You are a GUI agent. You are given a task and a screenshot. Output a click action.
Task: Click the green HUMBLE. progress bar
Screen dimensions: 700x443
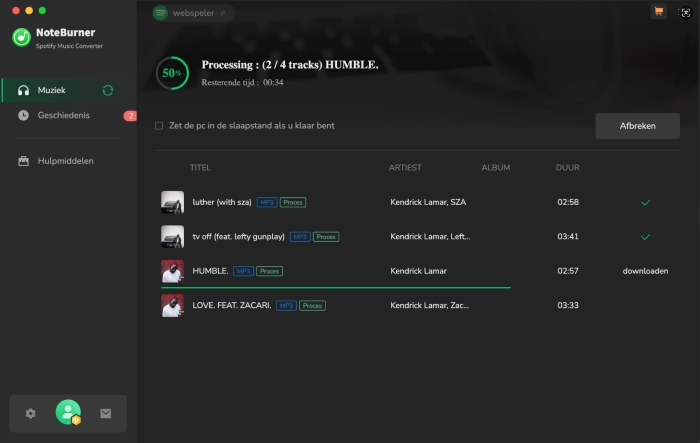pos(336,288)
